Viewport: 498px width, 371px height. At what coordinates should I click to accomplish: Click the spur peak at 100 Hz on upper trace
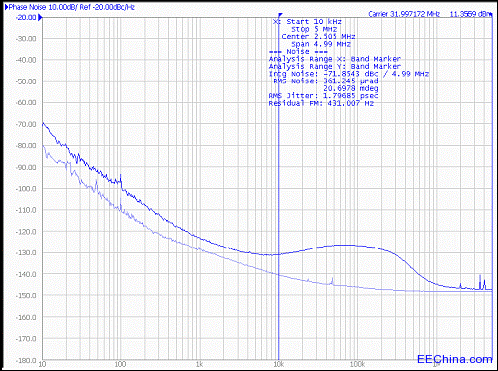pos(120,176)
